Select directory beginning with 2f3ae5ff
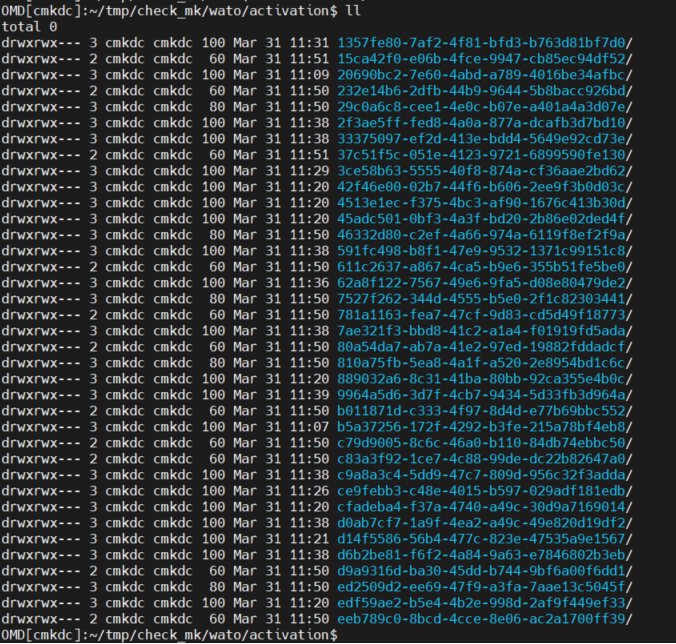This screenshot has width=676, height=644. 484,122
